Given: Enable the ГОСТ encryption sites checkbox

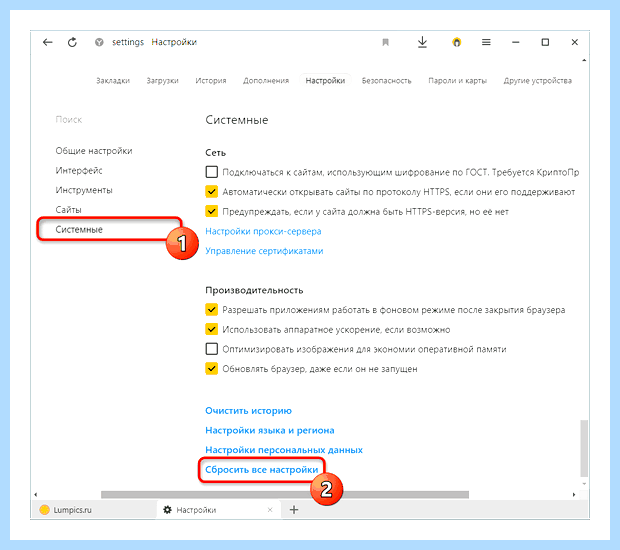Looking at the screenshot, I should [x=212, y=172].
